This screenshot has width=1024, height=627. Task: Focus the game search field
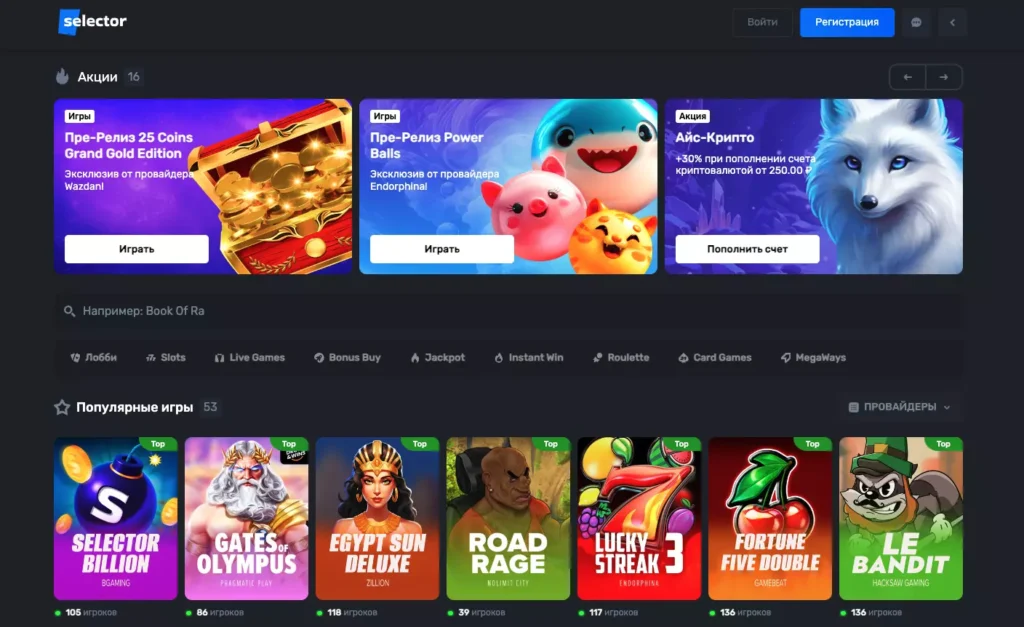click(508, 311)
